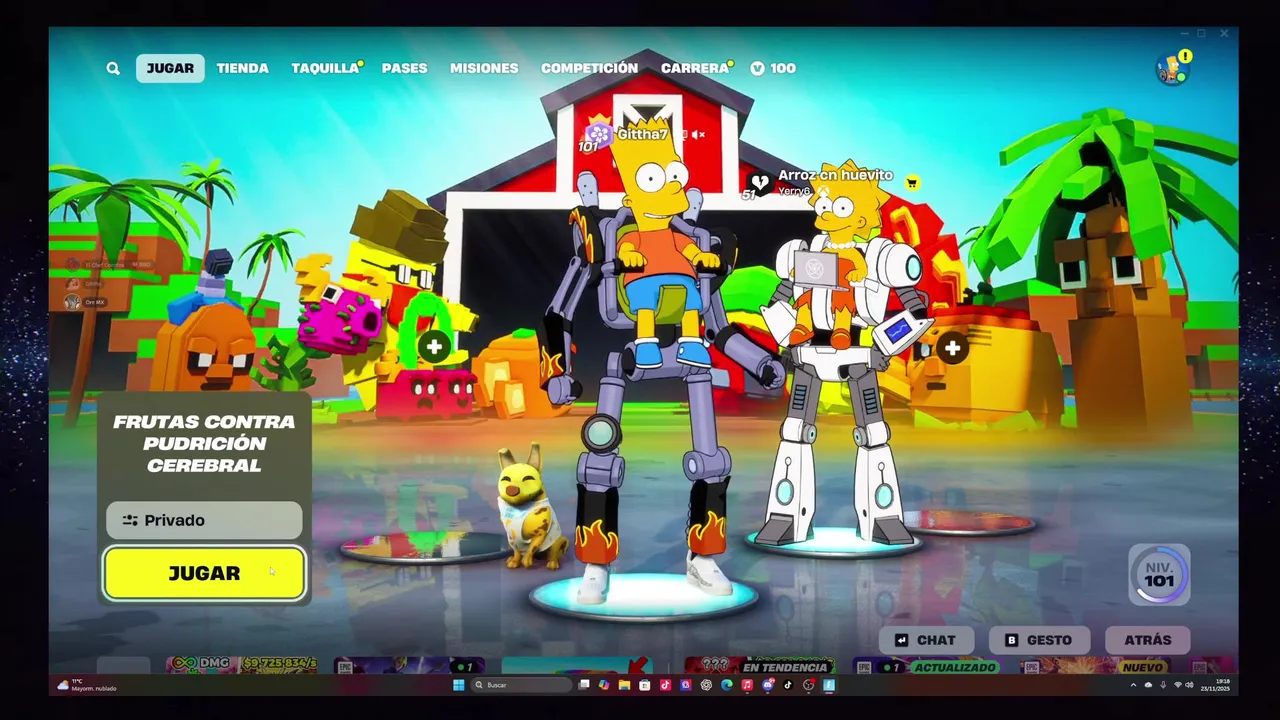Select the Gittha7 player name
Image resolution: width=1280 pixels, height=720 pixels.
tap(642, 133)
